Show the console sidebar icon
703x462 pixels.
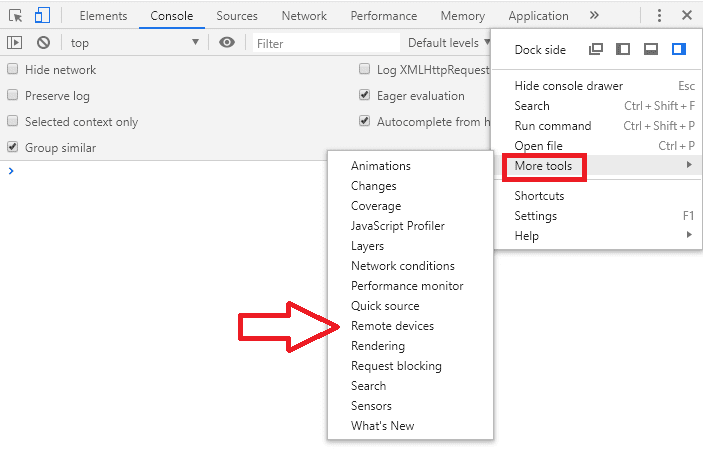14,43
